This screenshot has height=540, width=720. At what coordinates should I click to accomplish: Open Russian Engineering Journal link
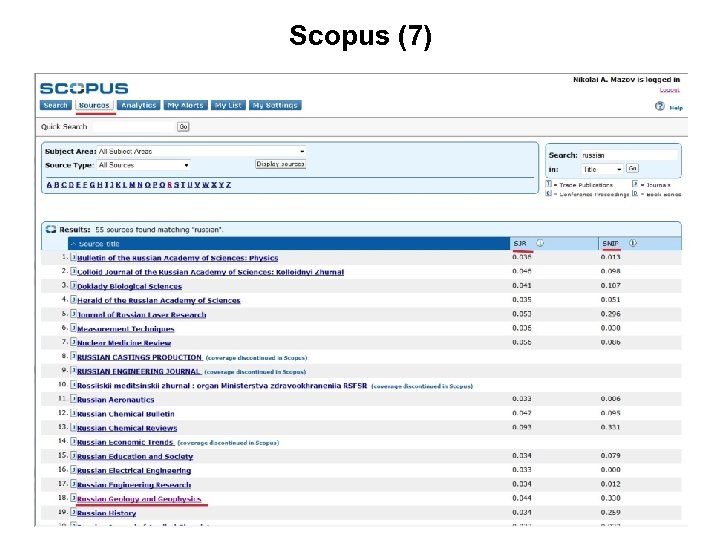click(139, 371)
